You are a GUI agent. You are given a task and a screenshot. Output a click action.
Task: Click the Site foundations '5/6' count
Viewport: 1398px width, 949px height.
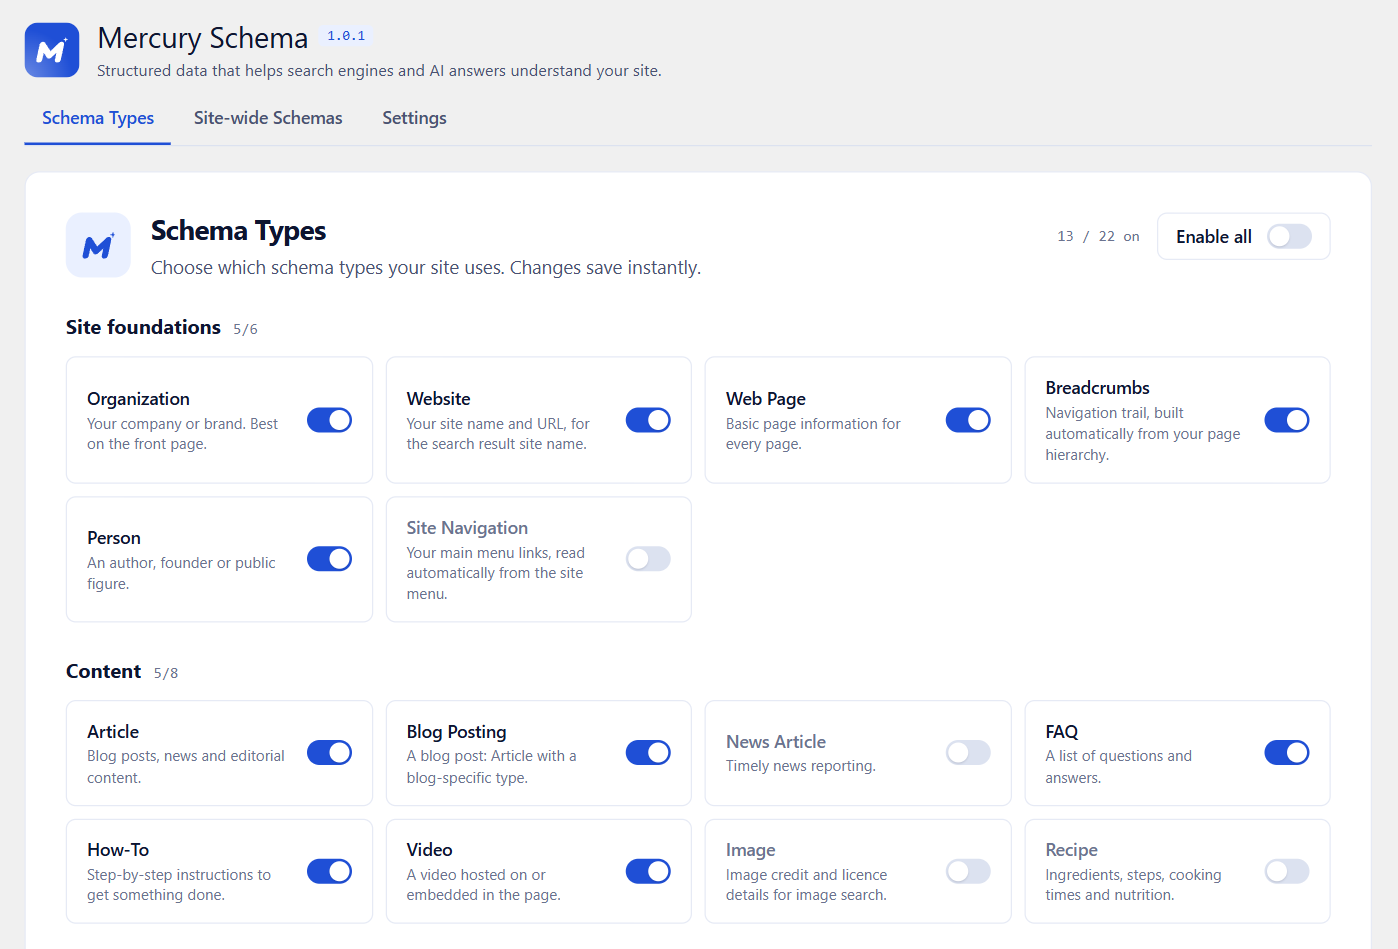click(x=245, y=329)
